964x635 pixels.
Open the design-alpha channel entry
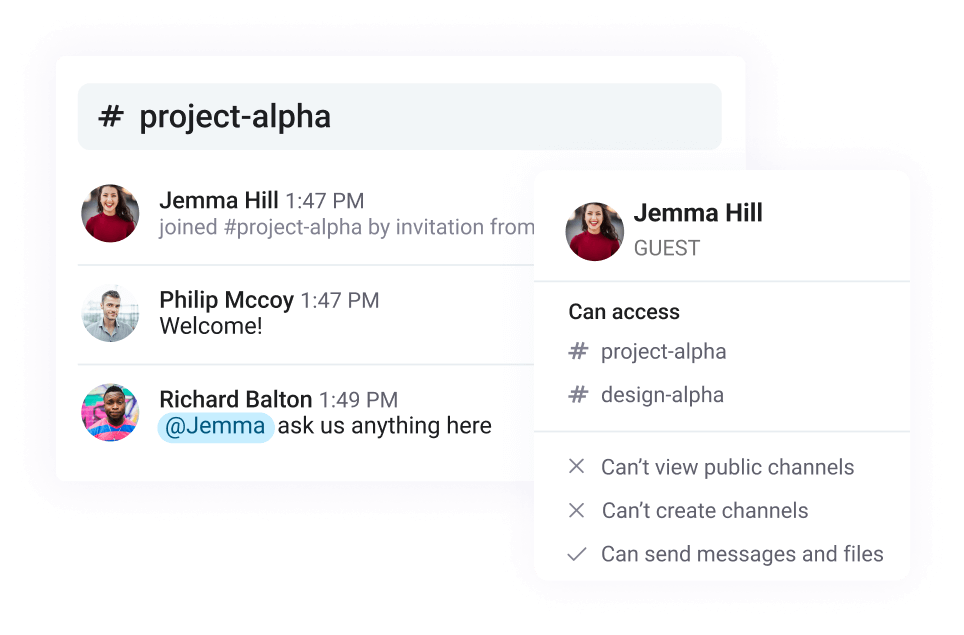(x=662, y=394)
